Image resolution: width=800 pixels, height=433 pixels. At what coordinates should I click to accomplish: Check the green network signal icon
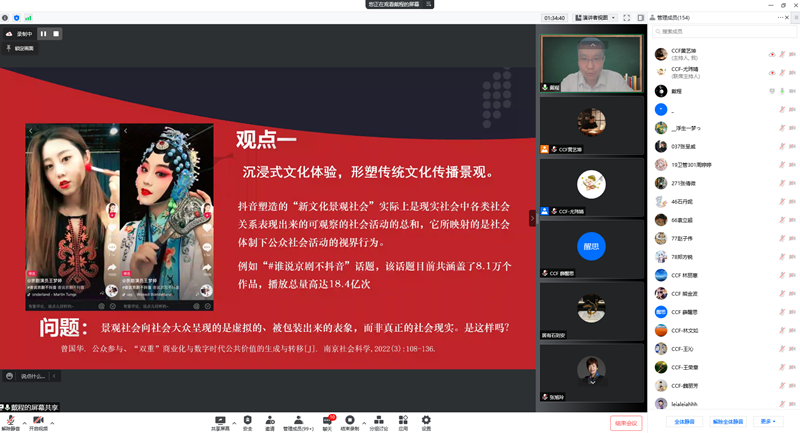(28, 18)
